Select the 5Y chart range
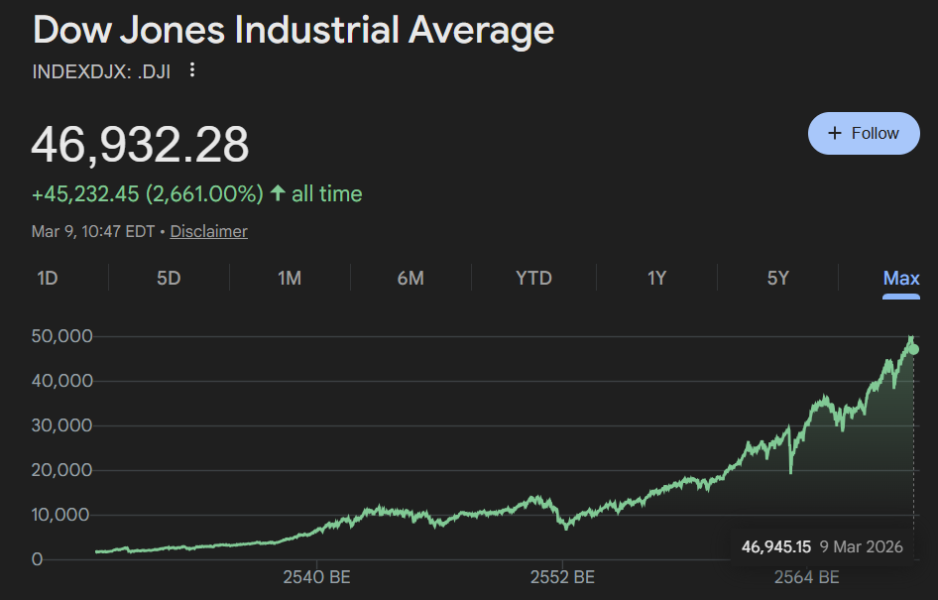 click(x=777, y=278)
